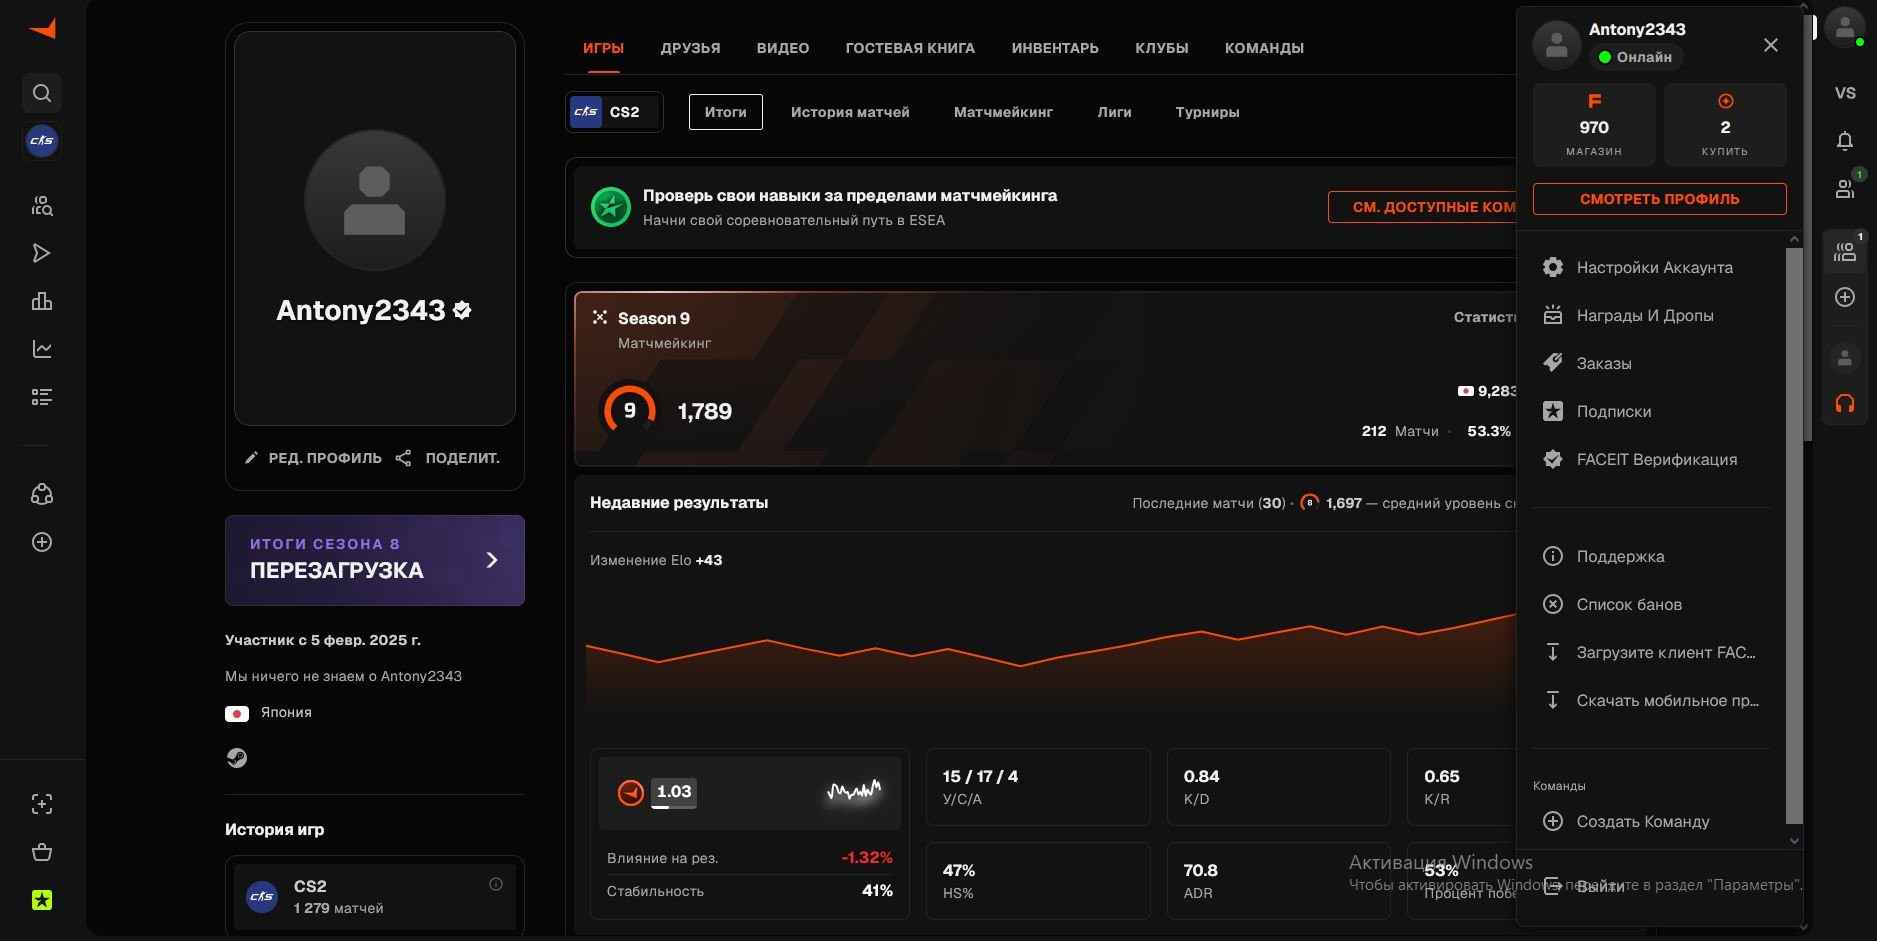Open the notifications bell
Viewport: 1877px width, 941px height.
click(1845, 141)
